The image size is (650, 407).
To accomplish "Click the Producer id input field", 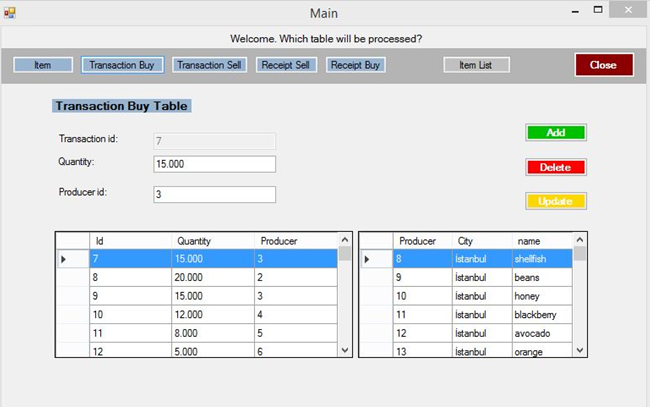I will click(x=214, y=194).
